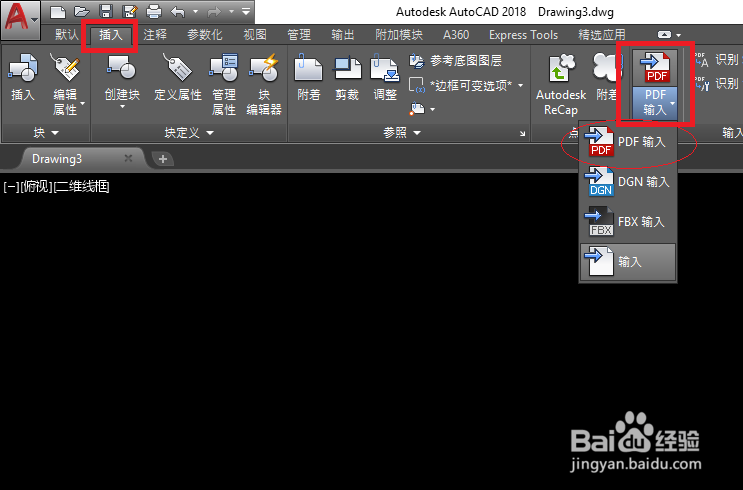Screen dimensions: 743x490
Task: Expand the 块 panel title
Action: [45, 133]
